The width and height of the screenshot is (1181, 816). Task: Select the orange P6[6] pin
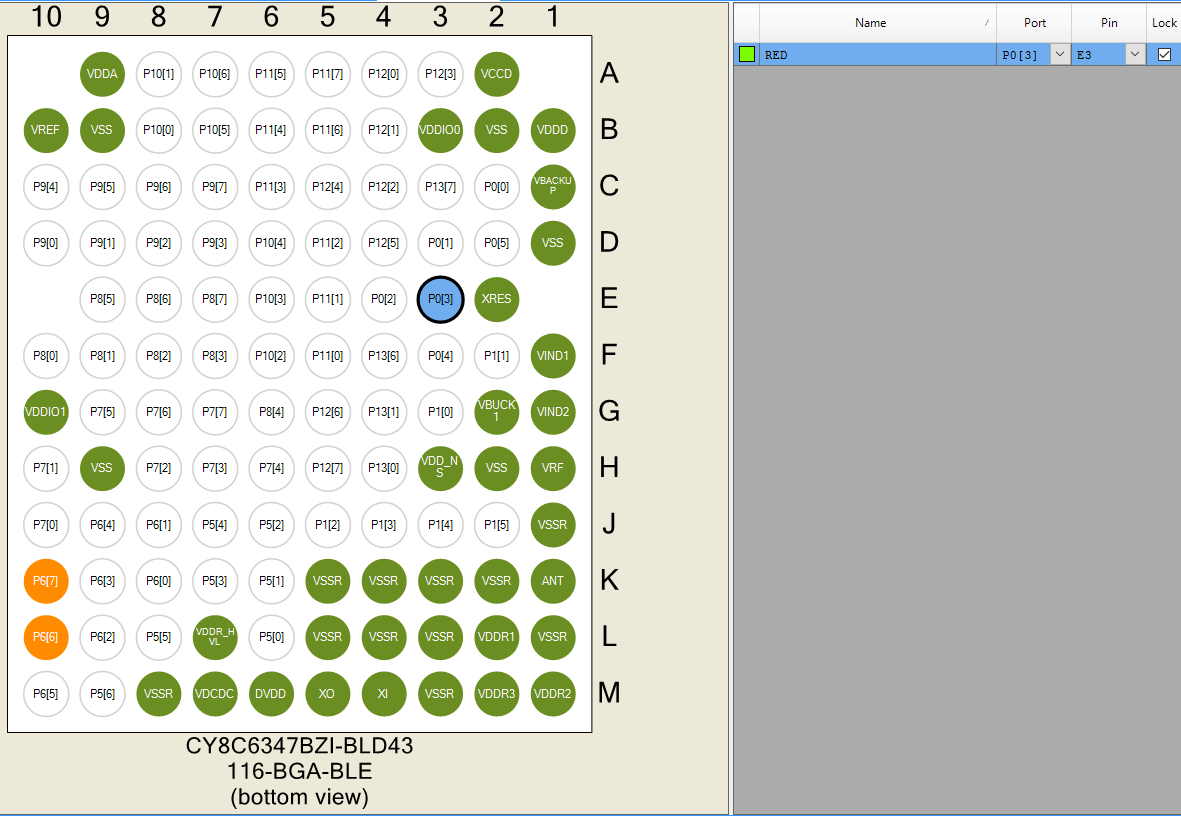pyautogui.click(x=46, y=637)
